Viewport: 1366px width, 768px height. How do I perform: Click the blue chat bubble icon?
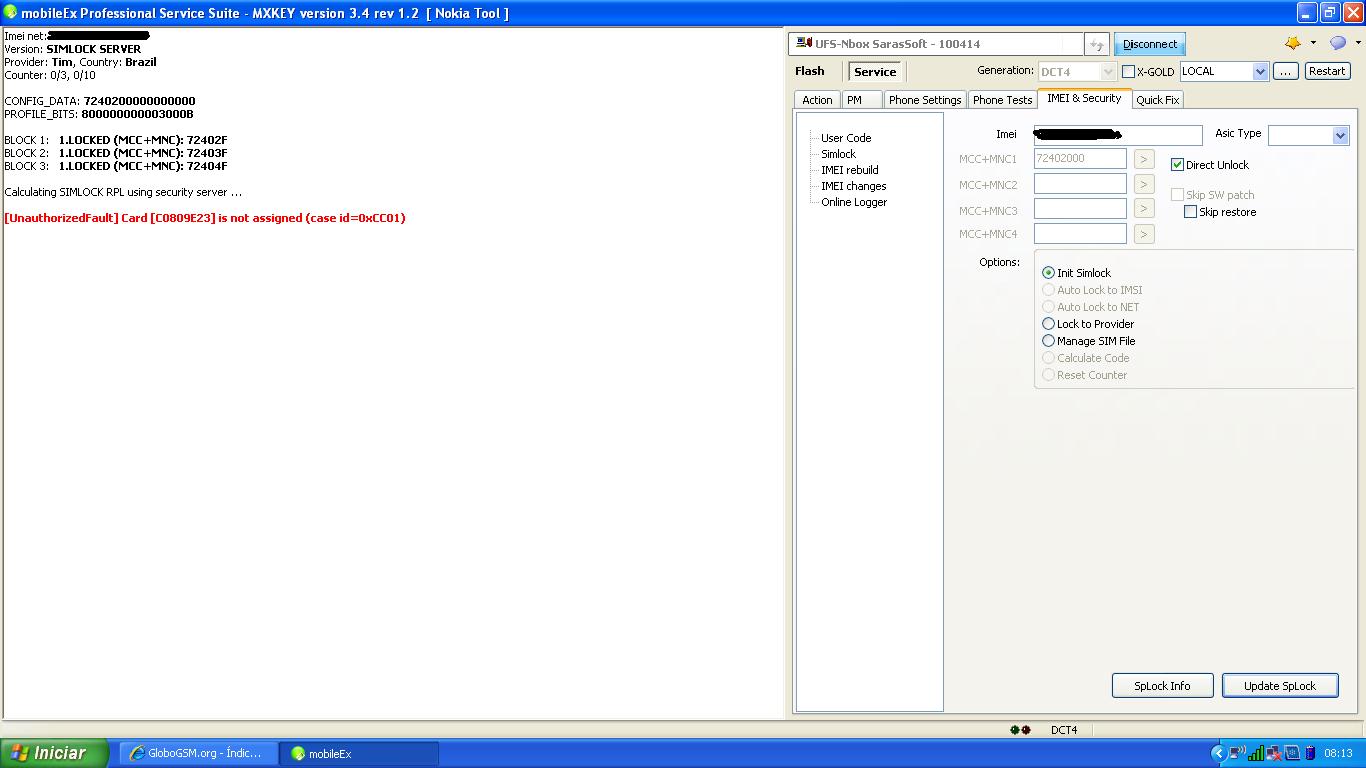(x=1337, y=43)
